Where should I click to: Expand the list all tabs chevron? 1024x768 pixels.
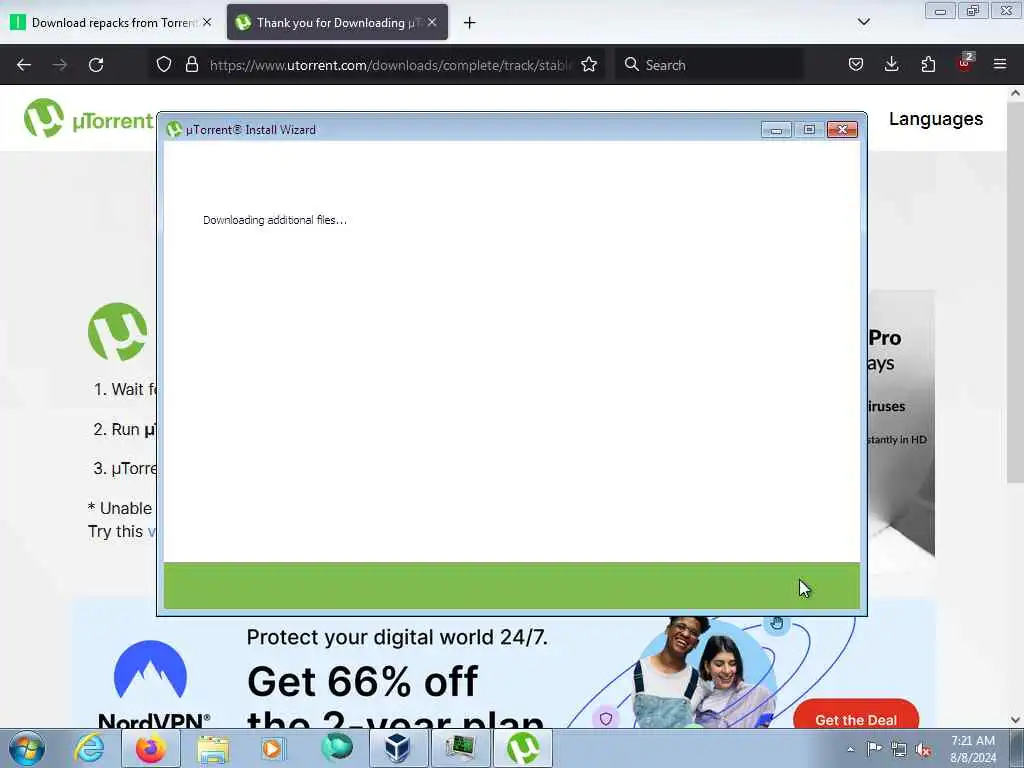click(863, 22)
